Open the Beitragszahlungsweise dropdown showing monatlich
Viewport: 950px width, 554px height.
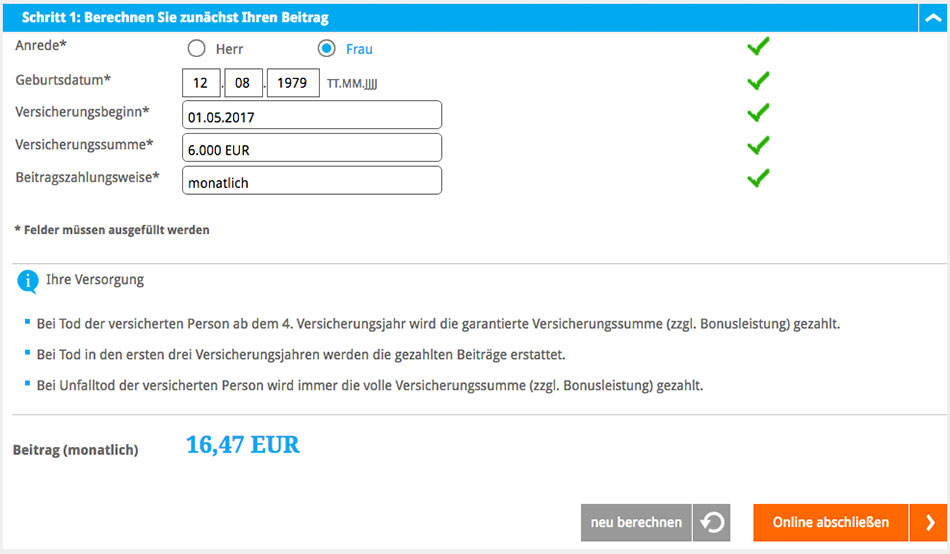[x=312, y=181]
